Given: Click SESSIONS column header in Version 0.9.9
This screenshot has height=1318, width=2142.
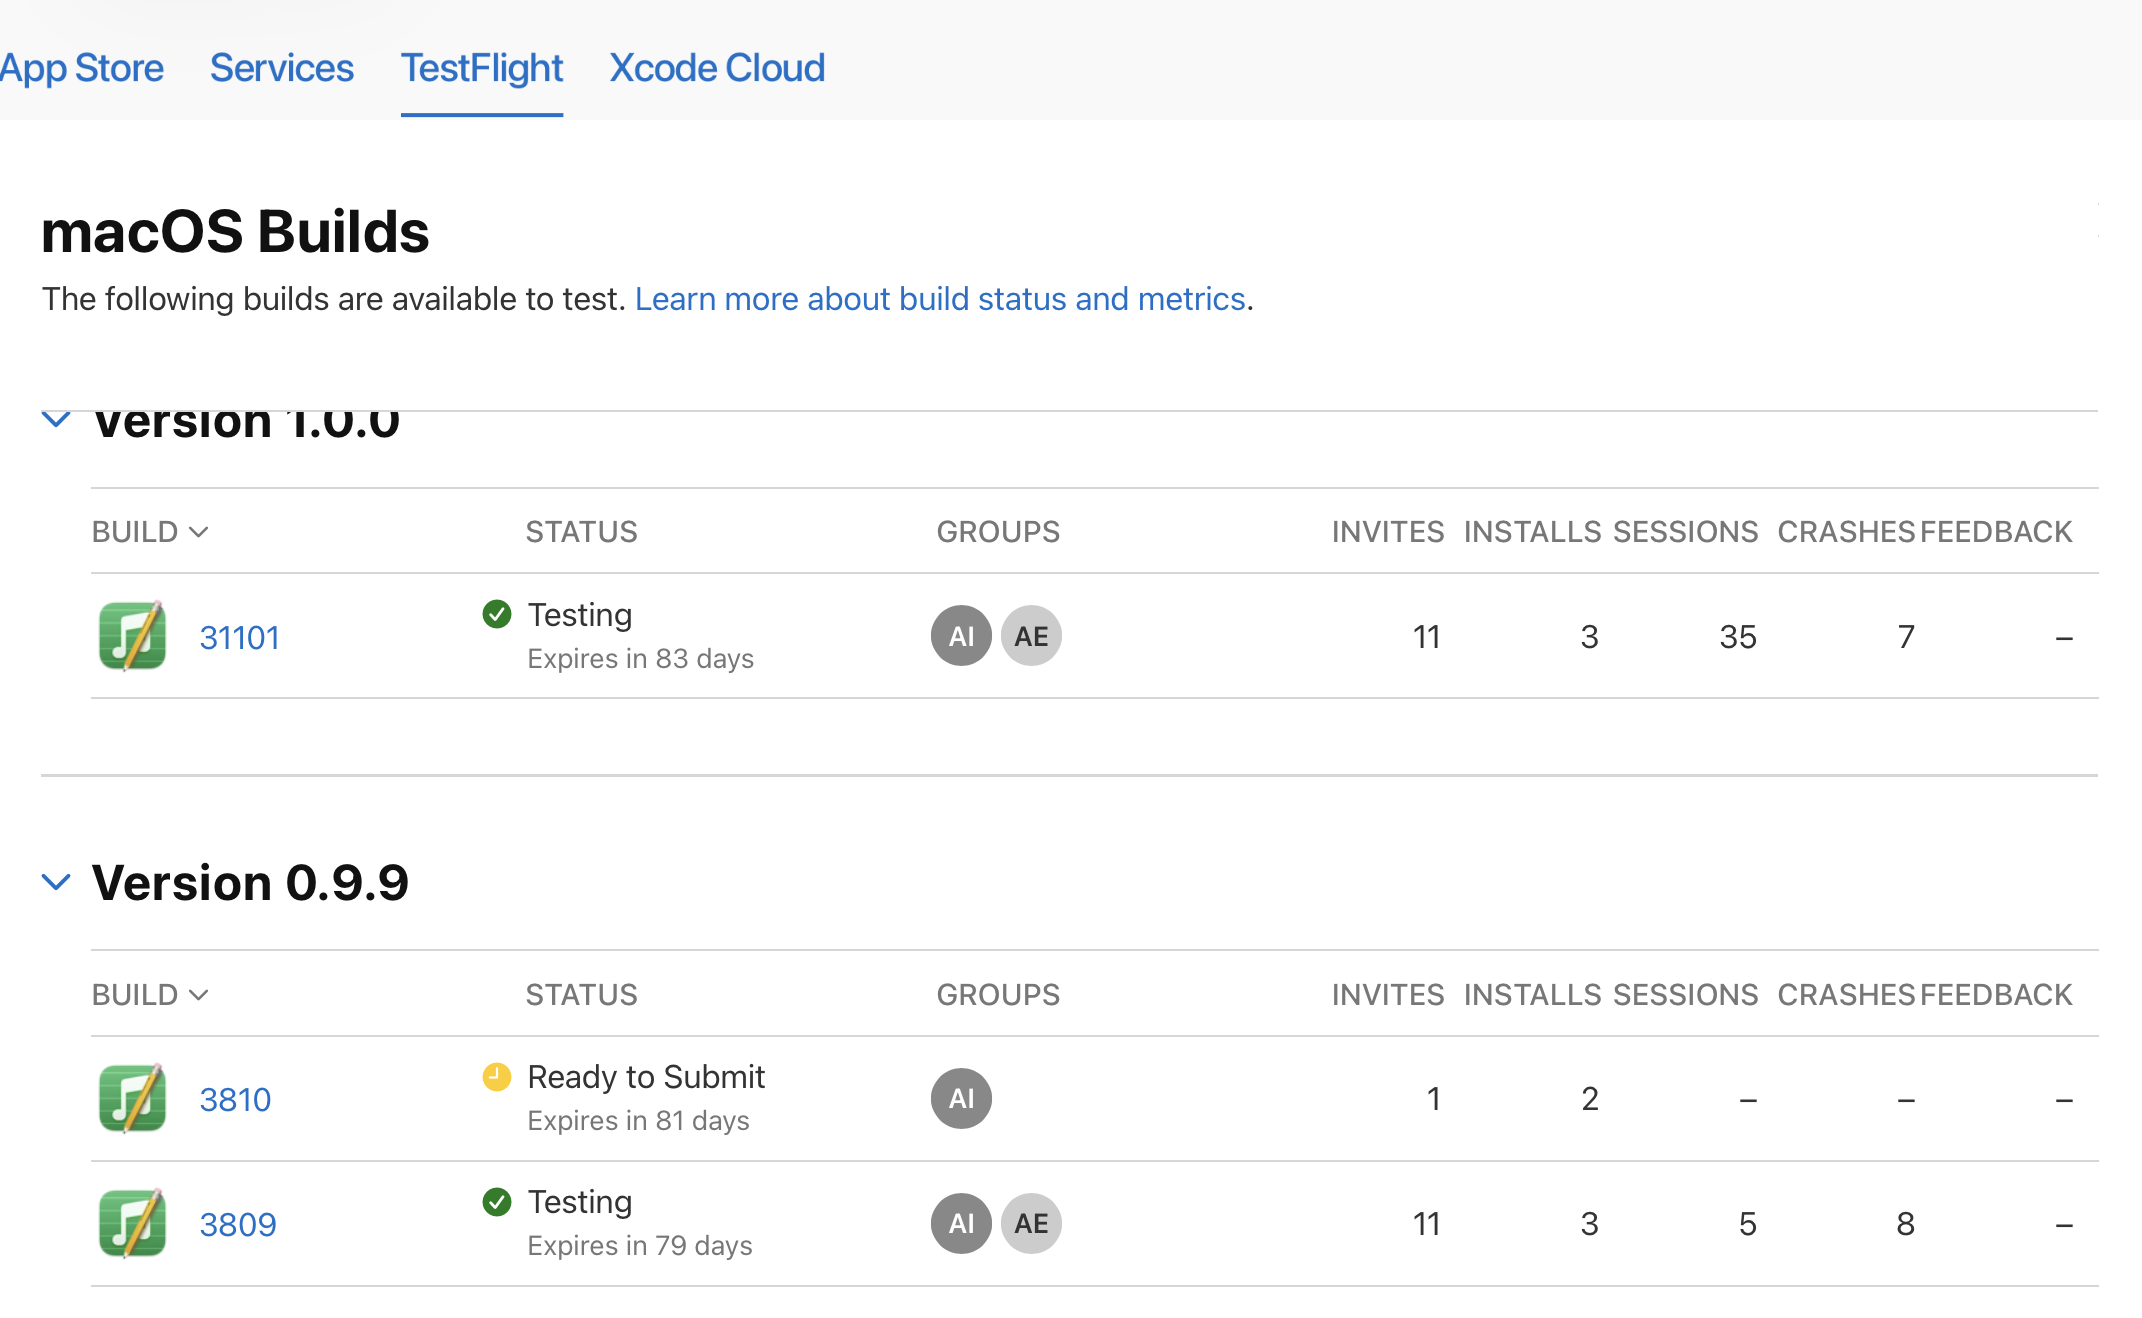Looking at the screenshot, I should (1685, 995).
